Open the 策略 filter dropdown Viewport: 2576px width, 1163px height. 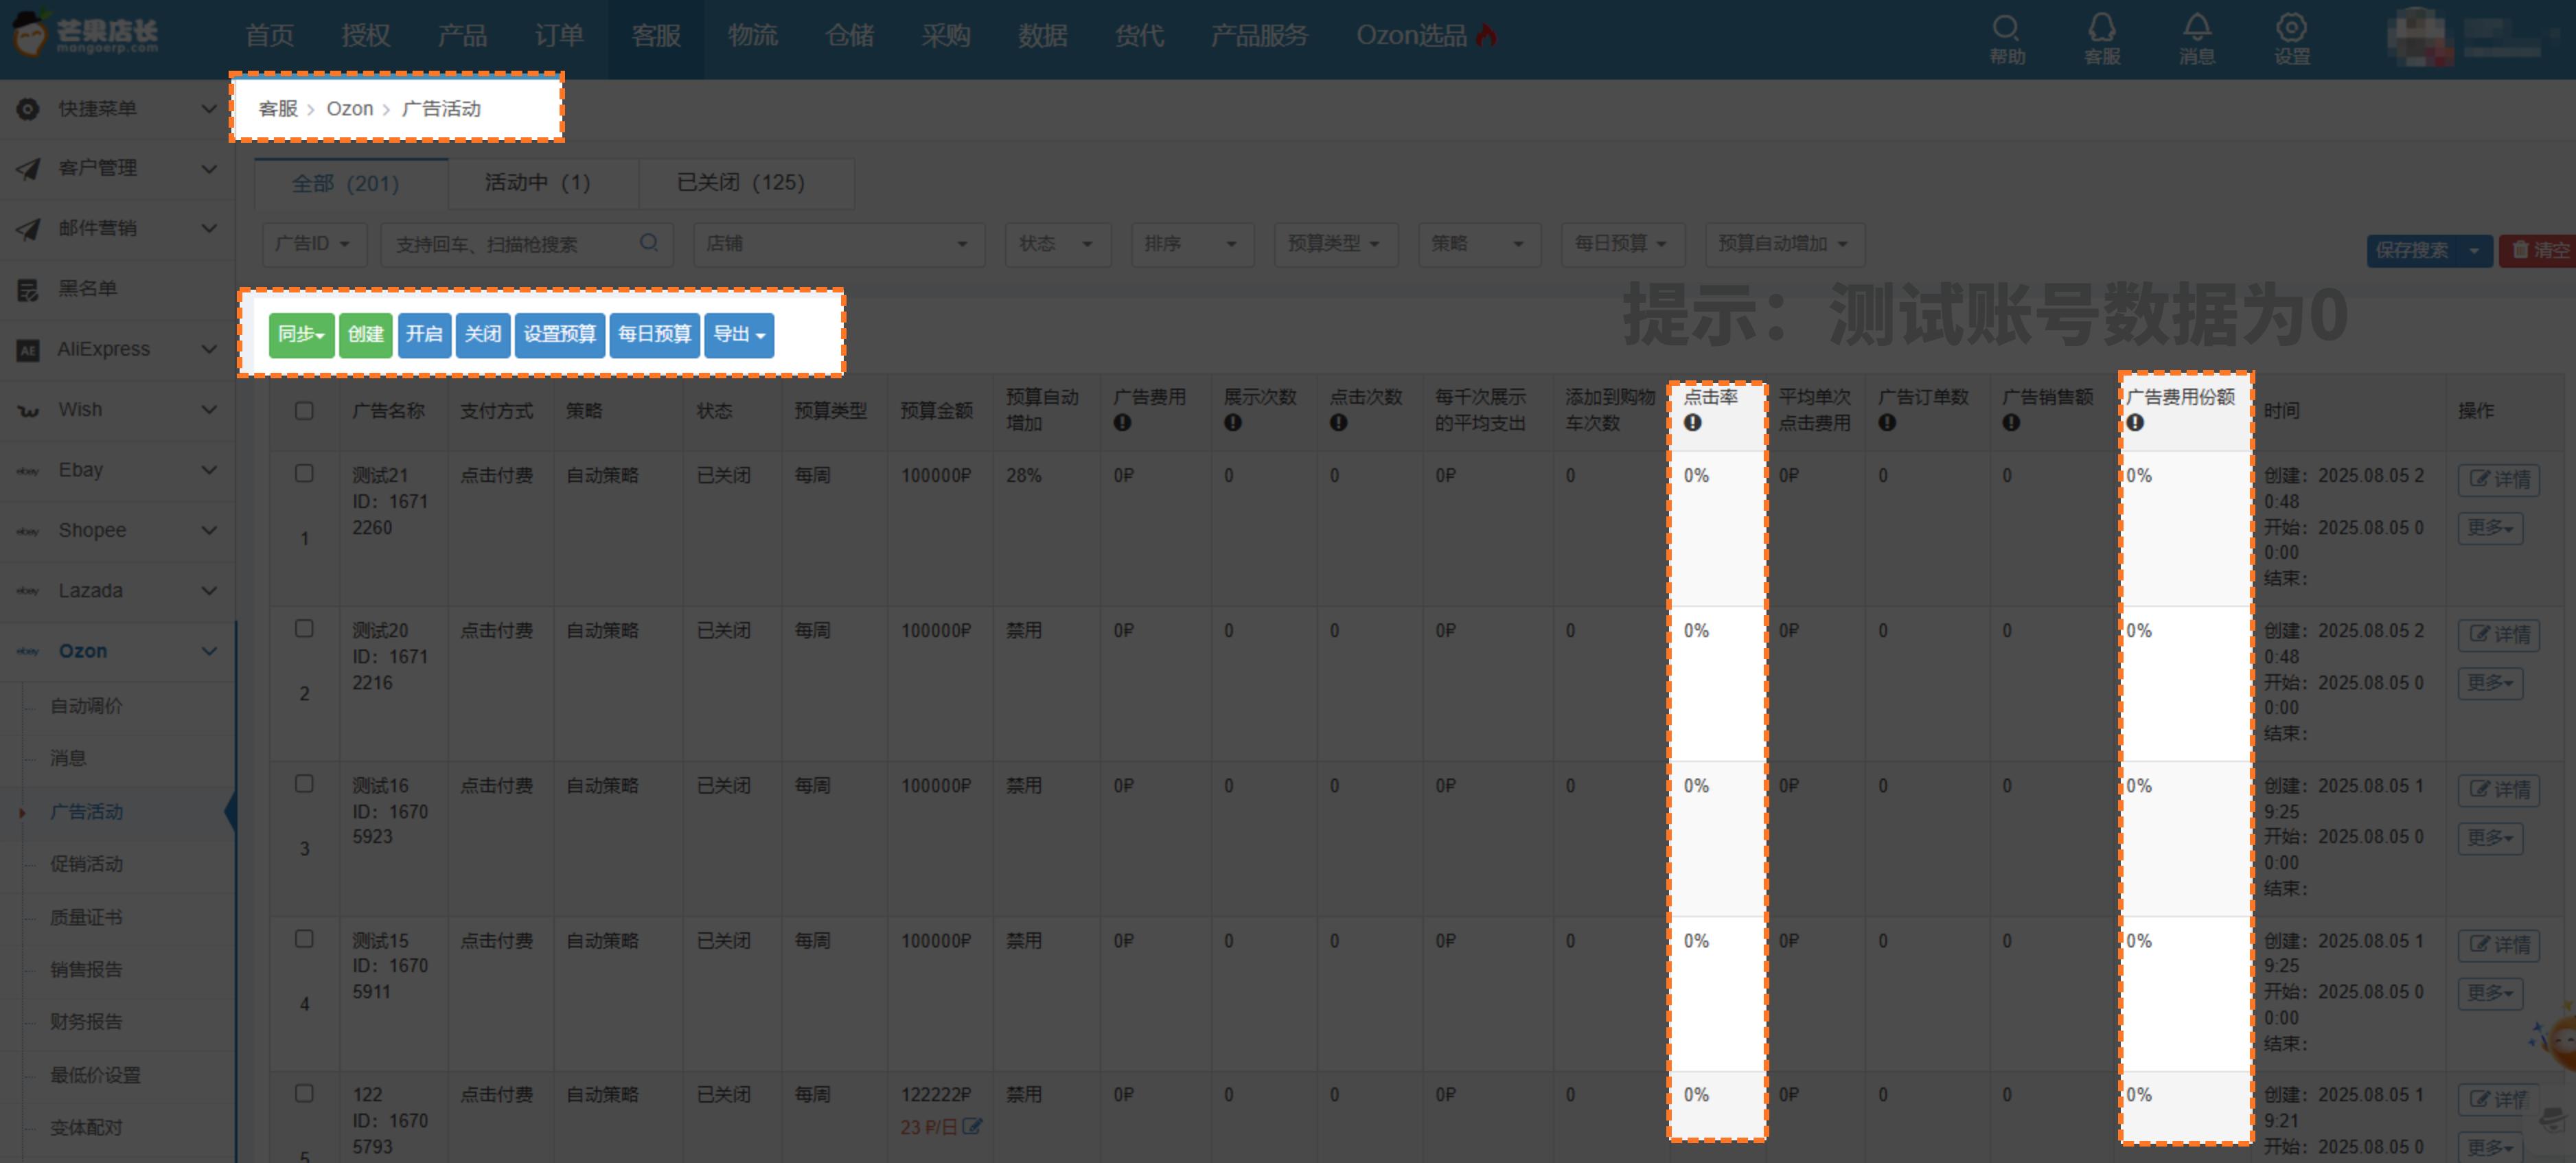1479,244
